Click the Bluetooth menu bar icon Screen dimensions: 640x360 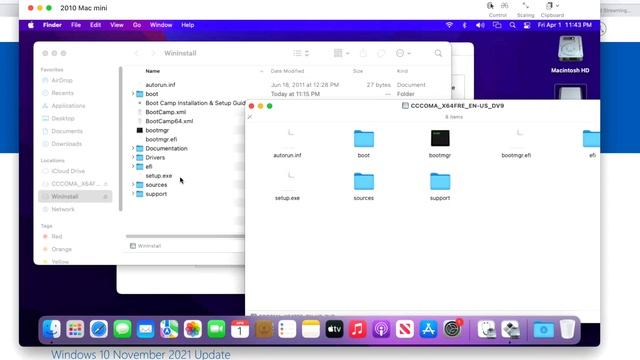[x=464, y=25]
